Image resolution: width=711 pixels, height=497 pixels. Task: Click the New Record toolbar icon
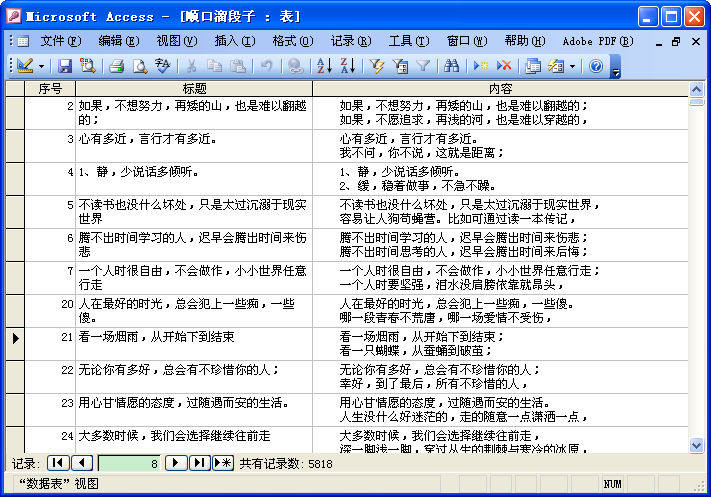pyautogui.click(x=481, y=66)
